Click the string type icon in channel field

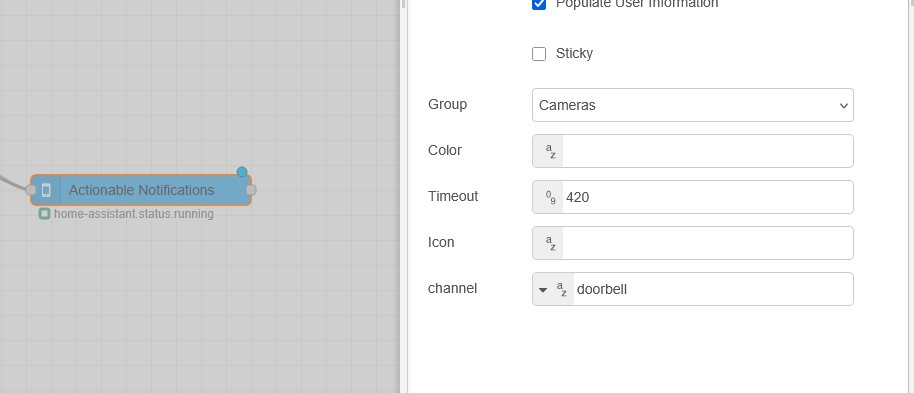(x=561, y=289)
